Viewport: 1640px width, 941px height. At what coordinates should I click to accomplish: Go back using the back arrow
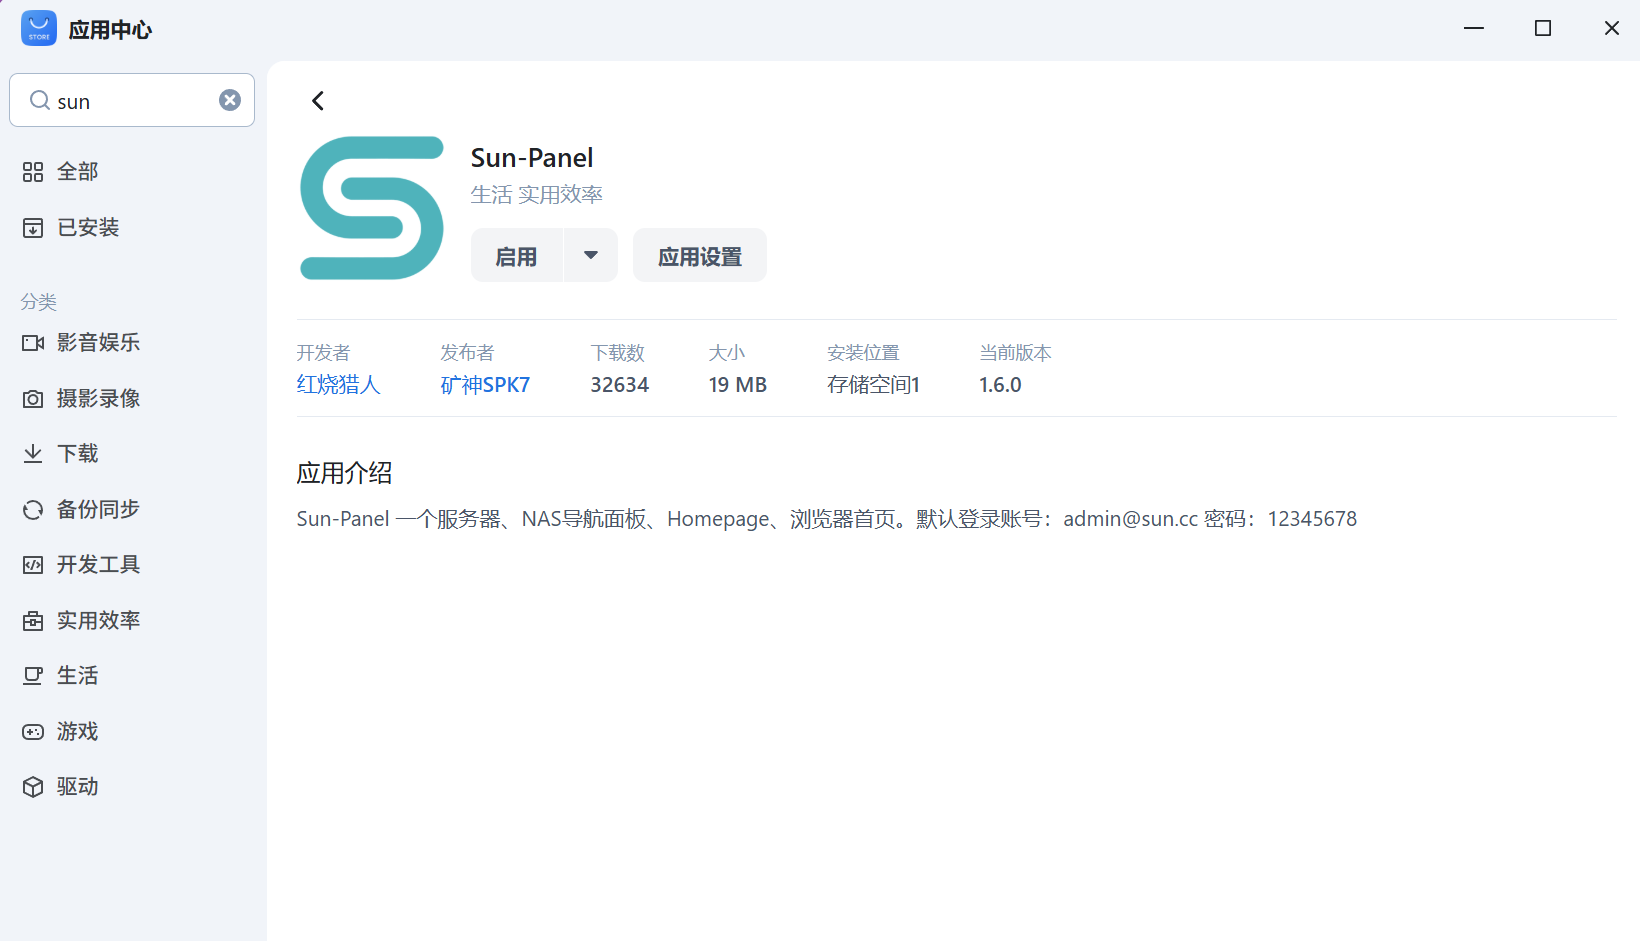(x=318, y=101)
